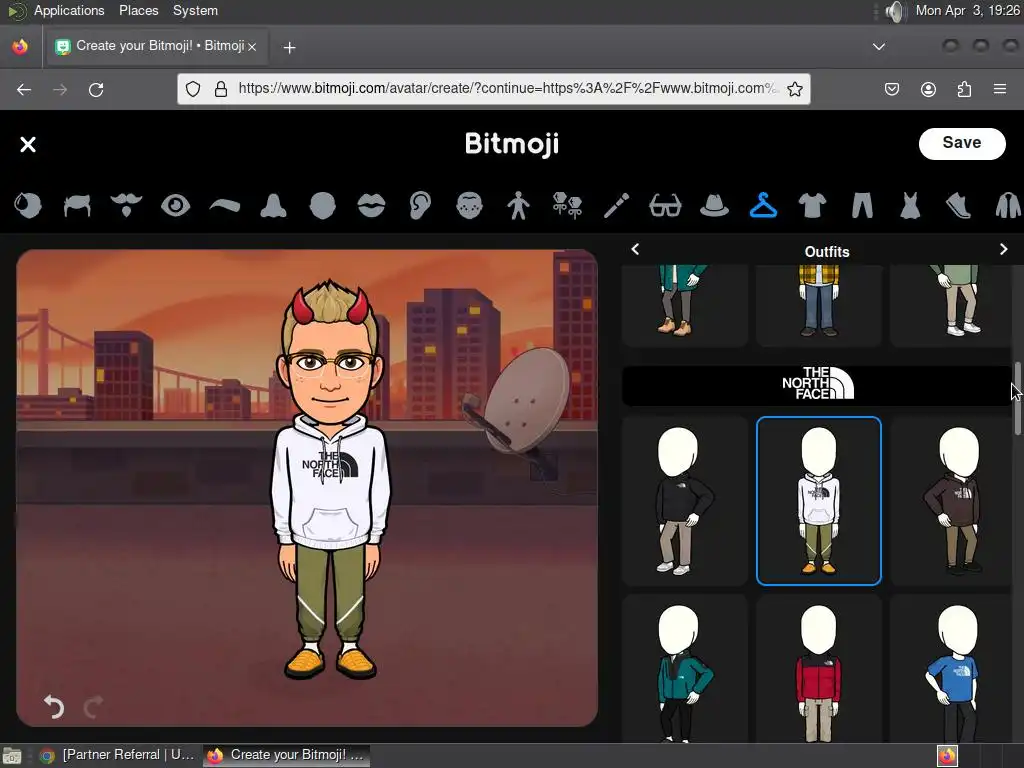
Task: Switch to Partner Referral taskbar window
Action: pyautogui.click(x=118, y=755)
